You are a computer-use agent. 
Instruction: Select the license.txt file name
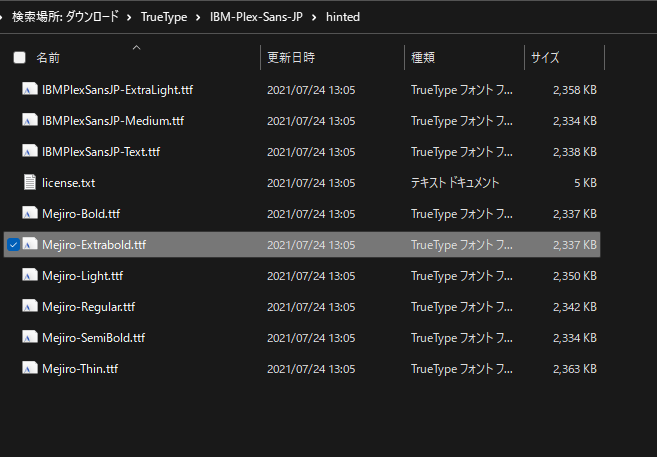68,183
